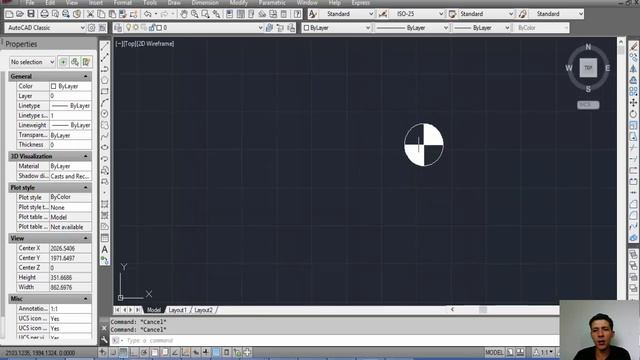Create a new drawing with the New icon
Image resolution: width=640 pixels, height=360 pixels.
pyautogui.click(x=9, y=14)
